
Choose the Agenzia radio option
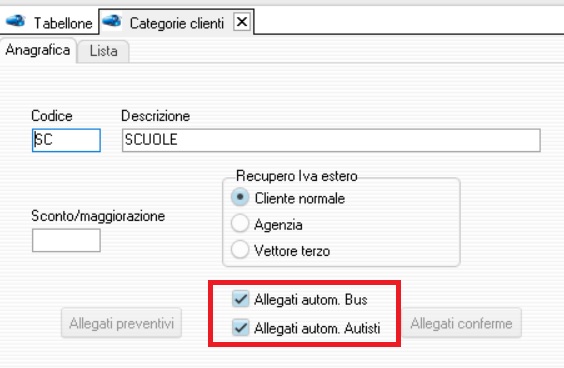tap(240, 223)
